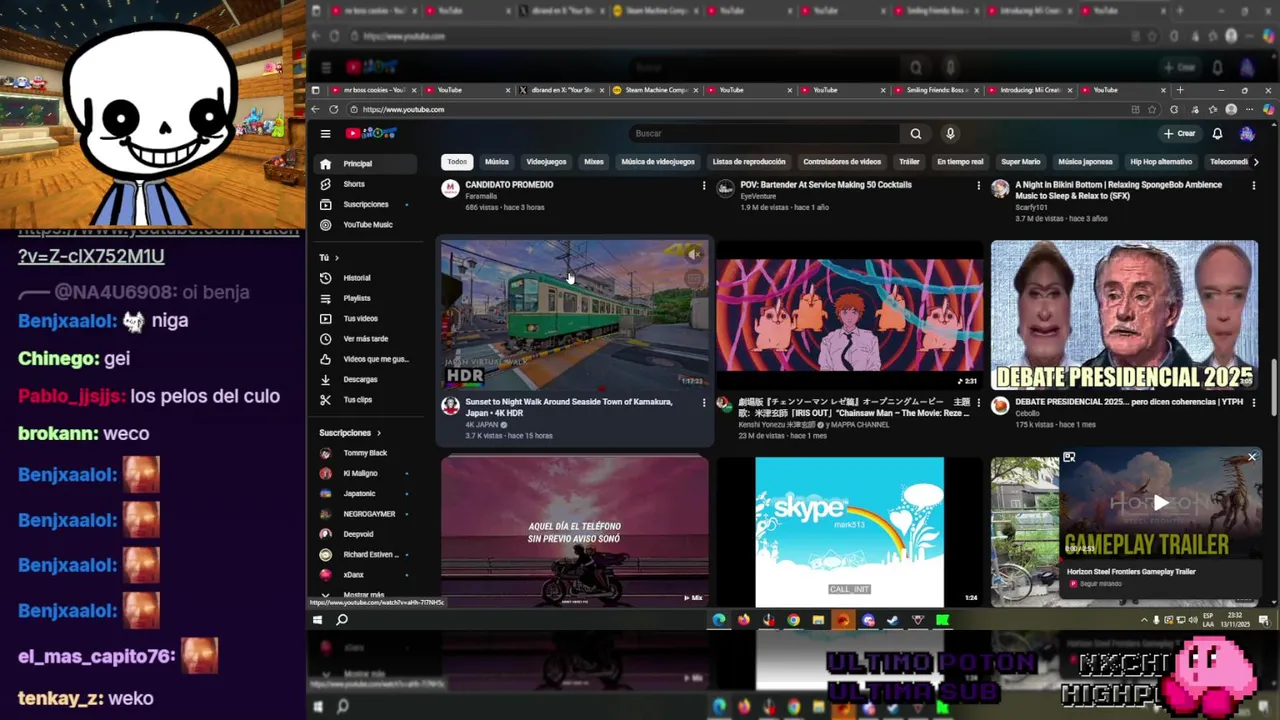Viewport: 1280px width, 720px height.
Task: Show hidden system tray icons
Action: [x=1144, y=620]
